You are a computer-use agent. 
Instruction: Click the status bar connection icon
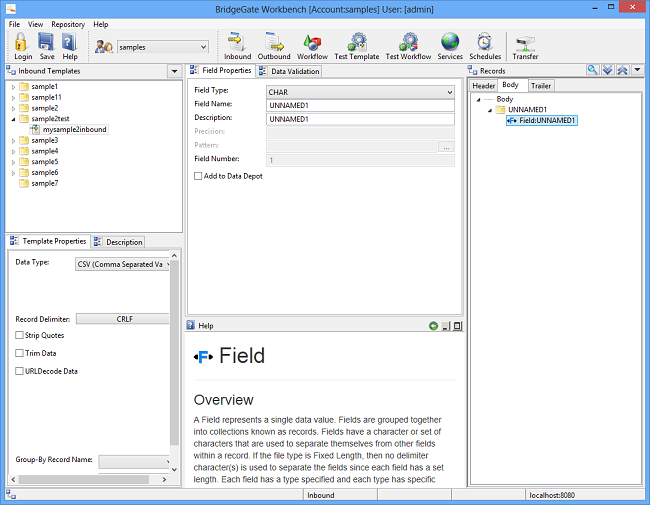click(11, 495)
